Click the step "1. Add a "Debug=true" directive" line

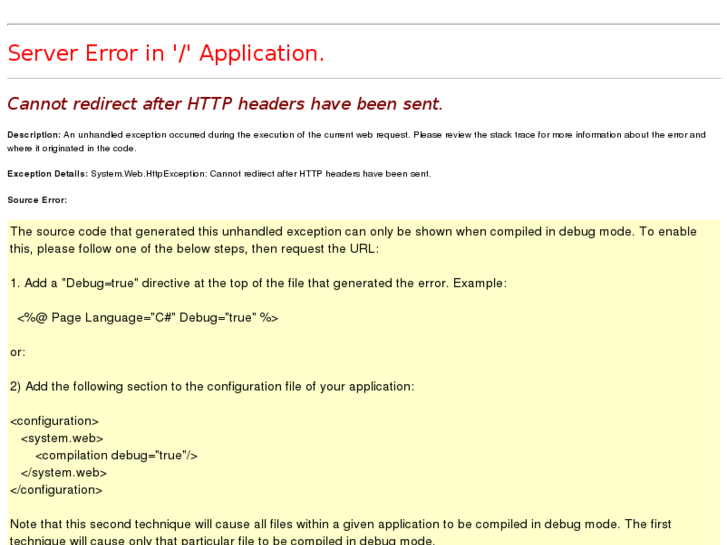tap(258, 283)
